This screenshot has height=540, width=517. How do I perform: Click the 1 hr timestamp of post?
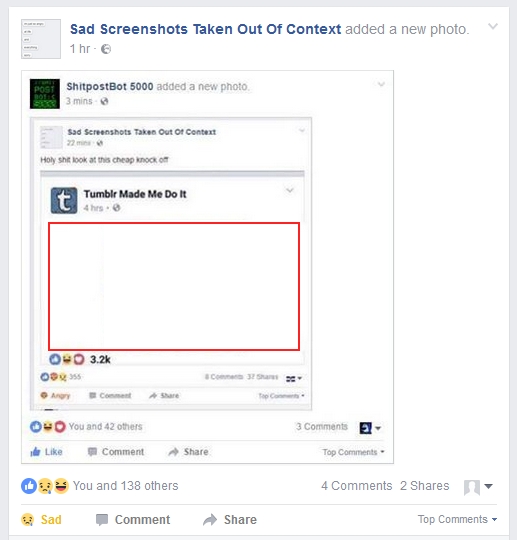80,49
